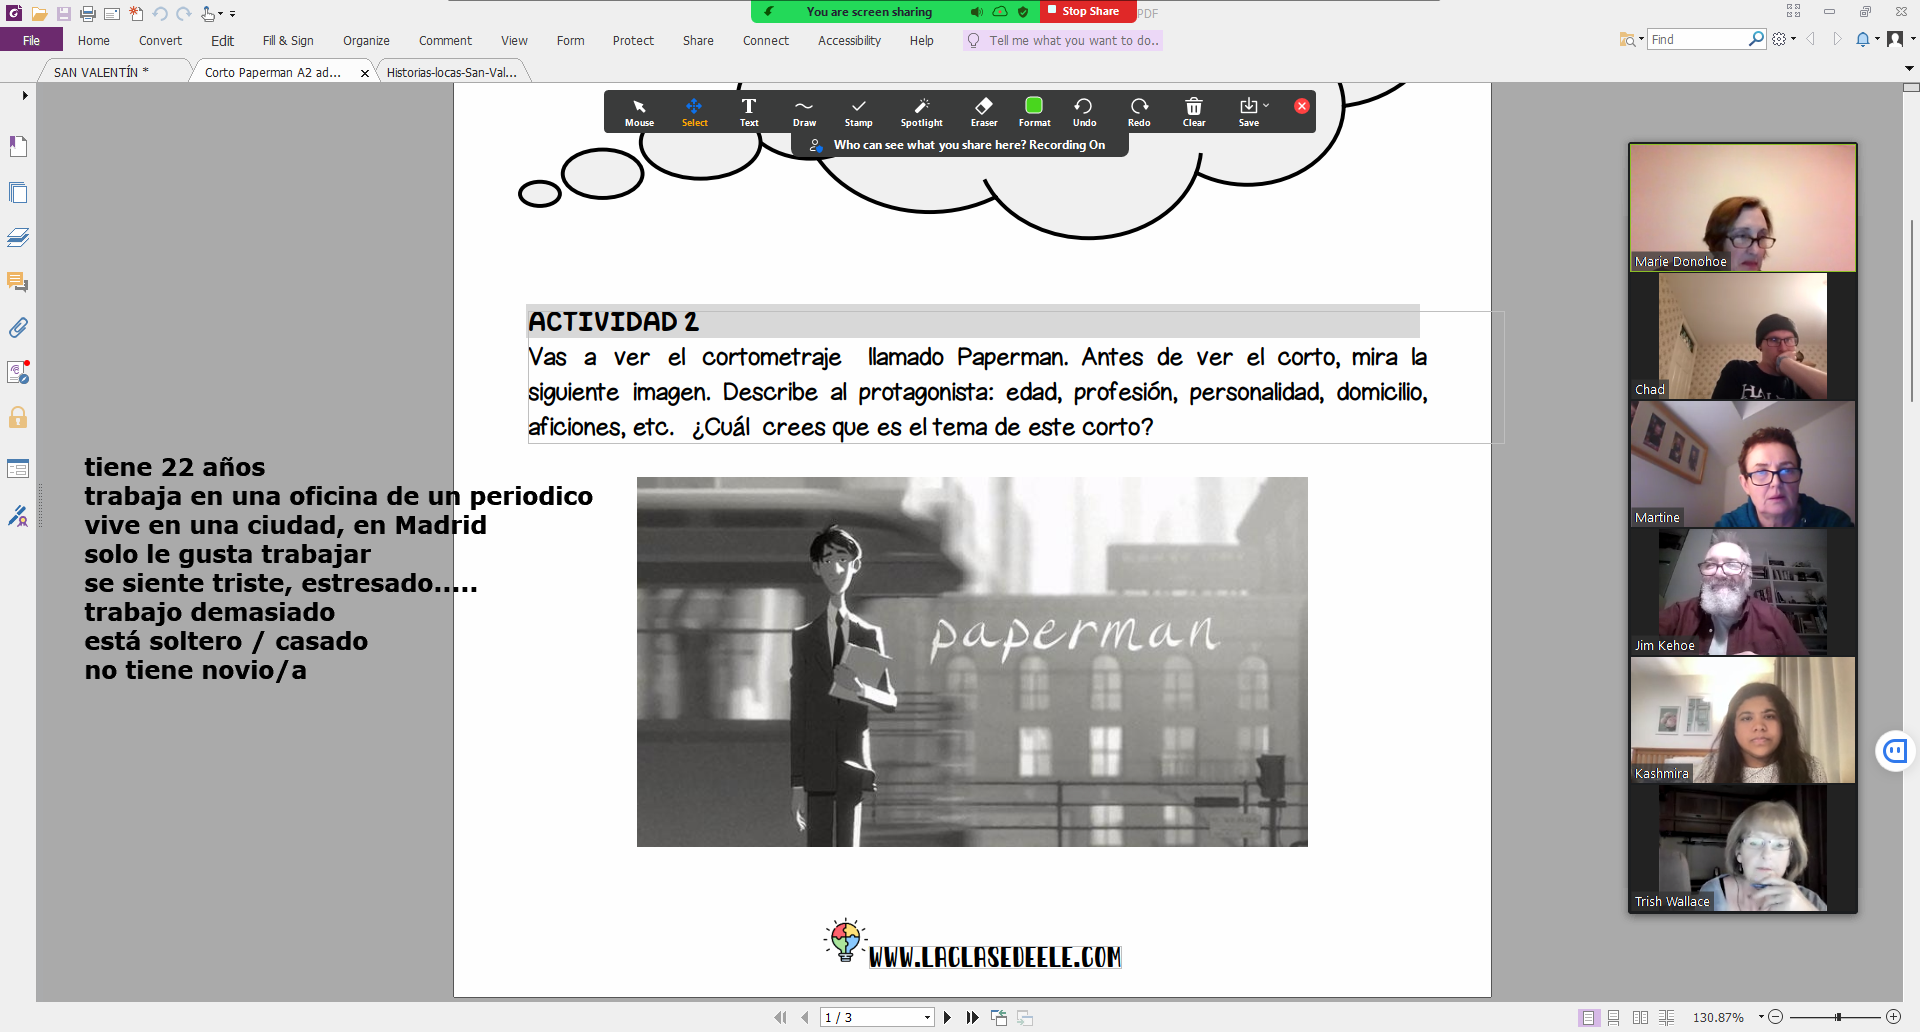
Task: Go to the next page
Action: (x=947, y=1017)
